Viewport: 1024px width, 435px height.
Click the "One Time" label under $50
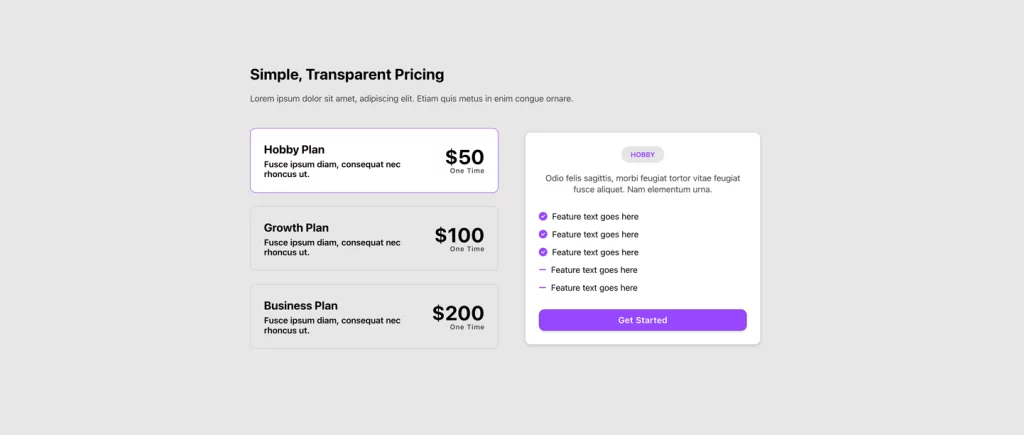[x=467, y=171]
